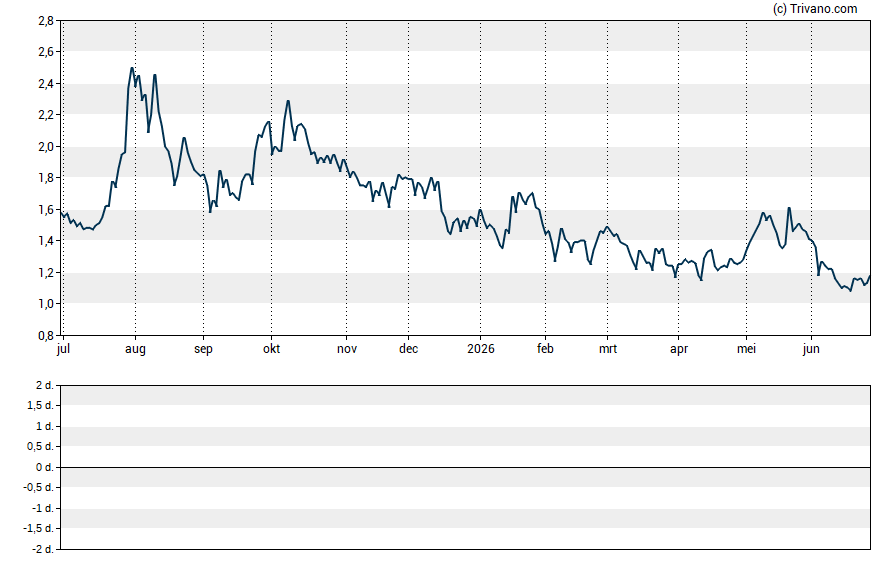
Task: Click the '-0,5 d.' lower chart axis label
Action: coord(38,487)
